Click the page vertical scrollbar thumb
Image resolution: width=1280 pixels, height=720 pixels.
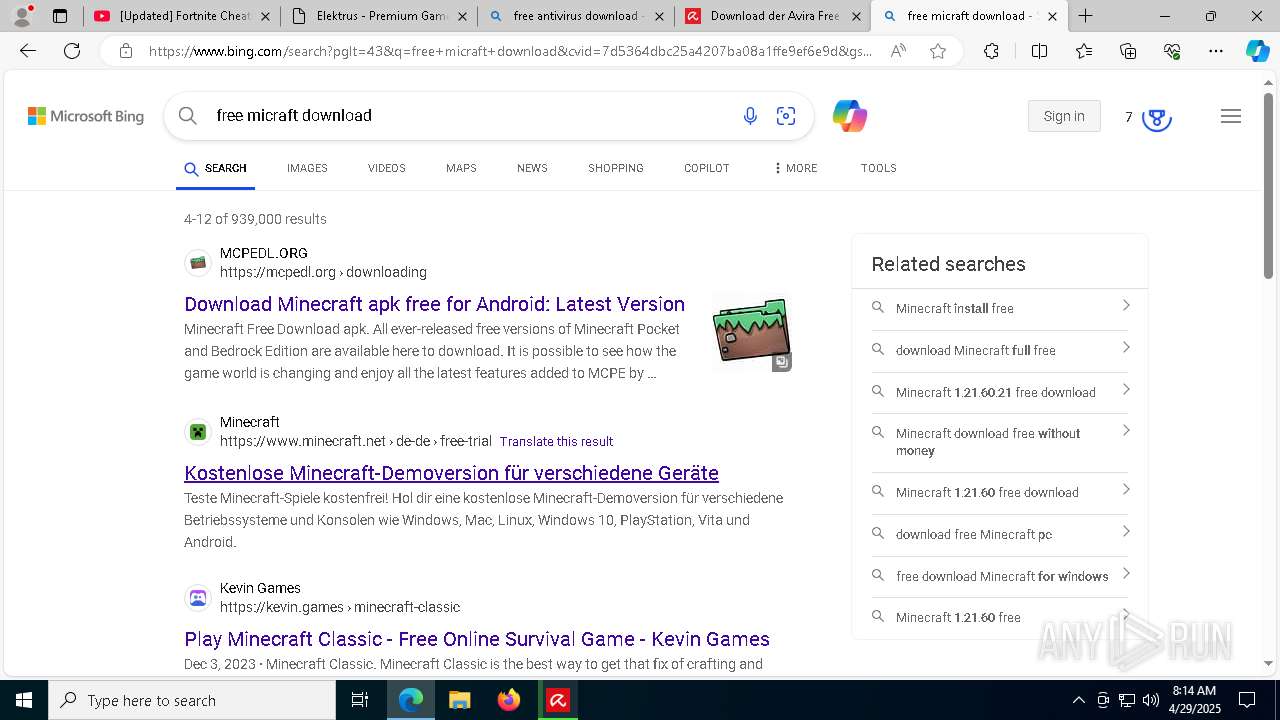(1268, 184)
